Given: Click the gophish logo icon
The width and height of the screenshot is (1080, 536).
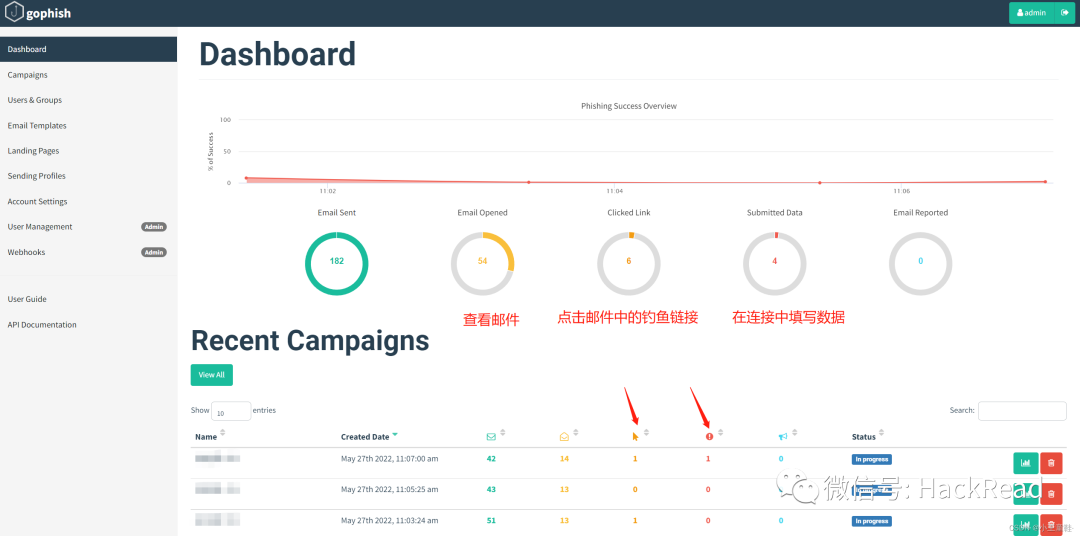Looking at the screenshot, I should [15, 13].
